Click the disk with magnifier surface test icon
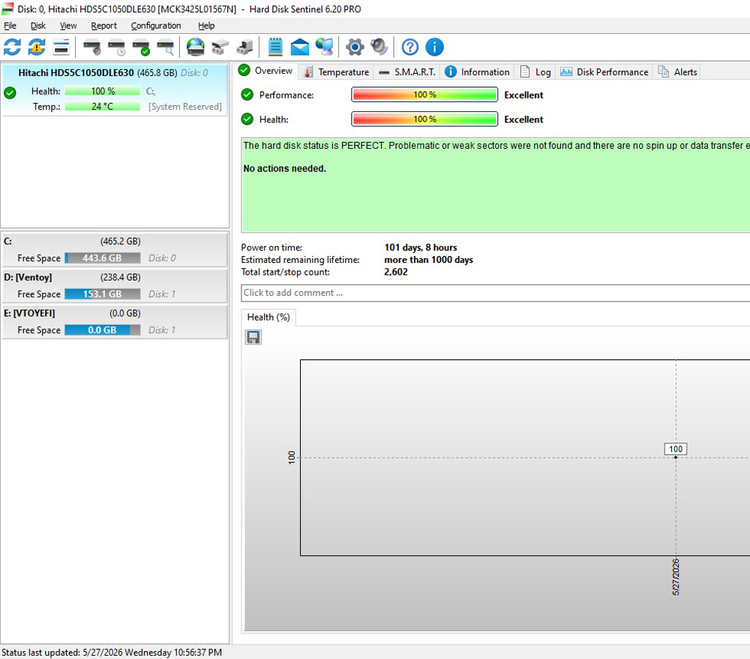The image size is (750, 659). 165,47
